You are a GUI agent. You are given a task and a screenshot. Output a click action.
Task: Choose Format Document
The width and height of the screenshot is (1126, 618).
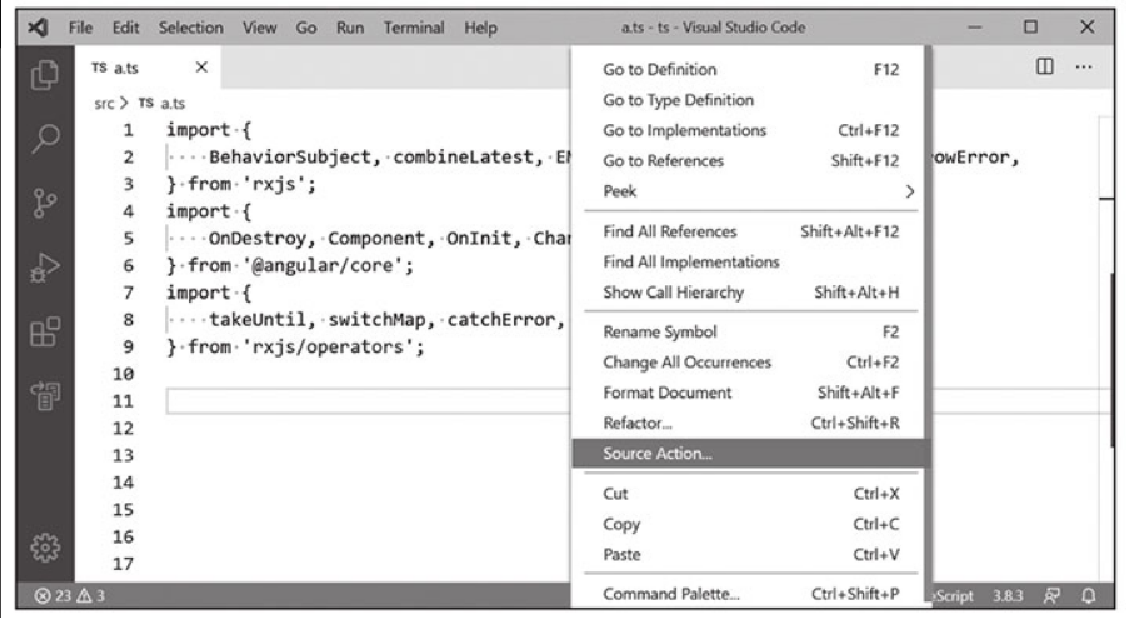(750, 393)
